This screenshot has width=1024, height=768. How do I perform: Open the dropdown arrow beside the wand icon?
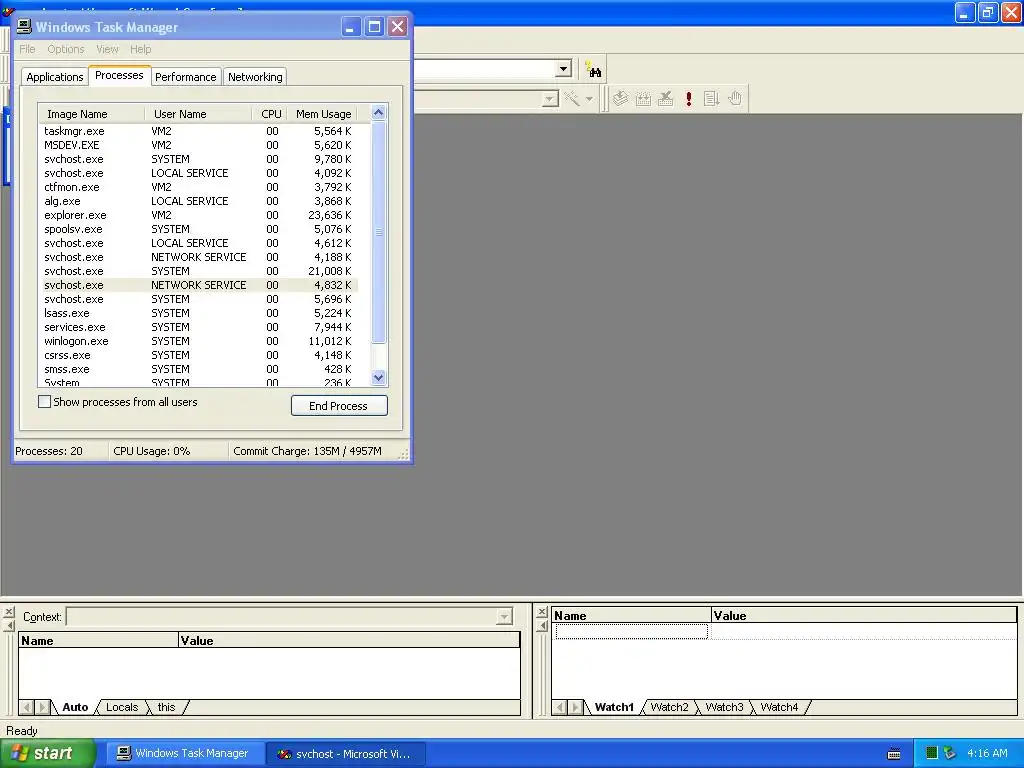coord(589,99)
